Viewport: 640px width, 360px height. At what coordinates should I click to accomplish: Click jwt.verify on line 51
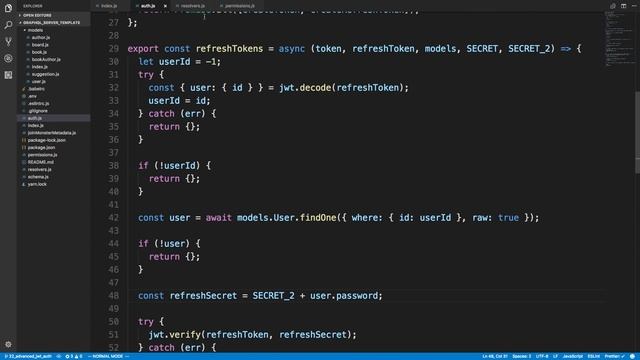click(x=174, y=335)
